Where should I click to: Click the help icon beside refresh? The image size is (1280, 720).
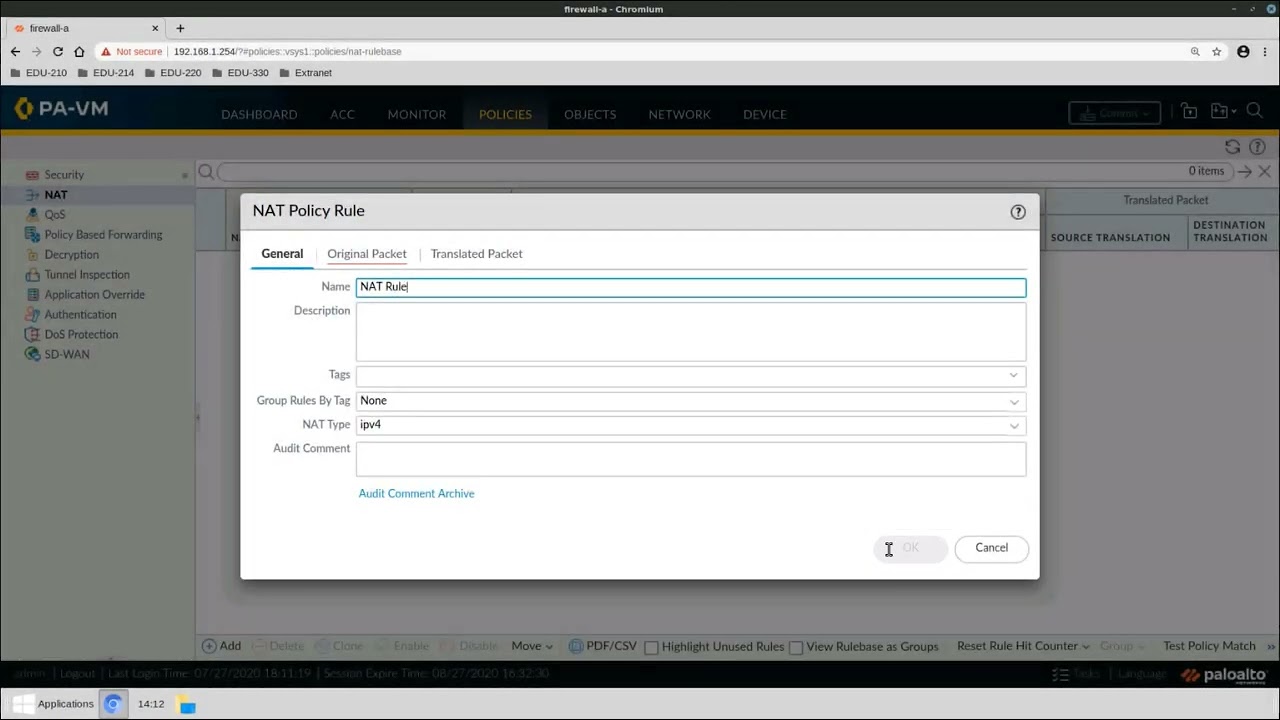[1257, 147]
